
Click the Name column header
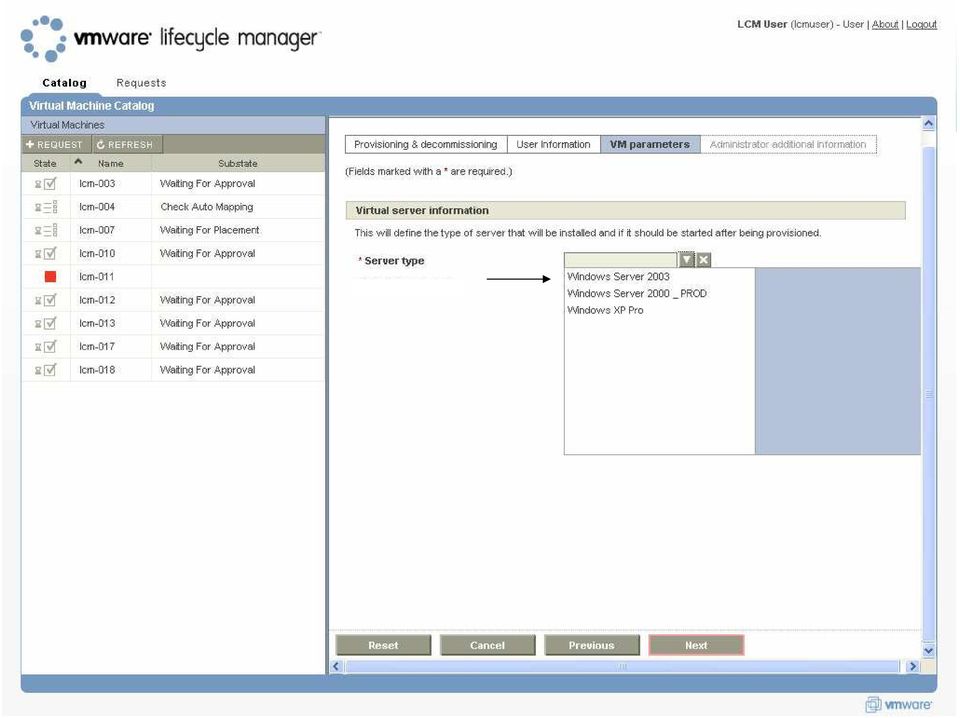pyautogui.click(x=111, y=163)
